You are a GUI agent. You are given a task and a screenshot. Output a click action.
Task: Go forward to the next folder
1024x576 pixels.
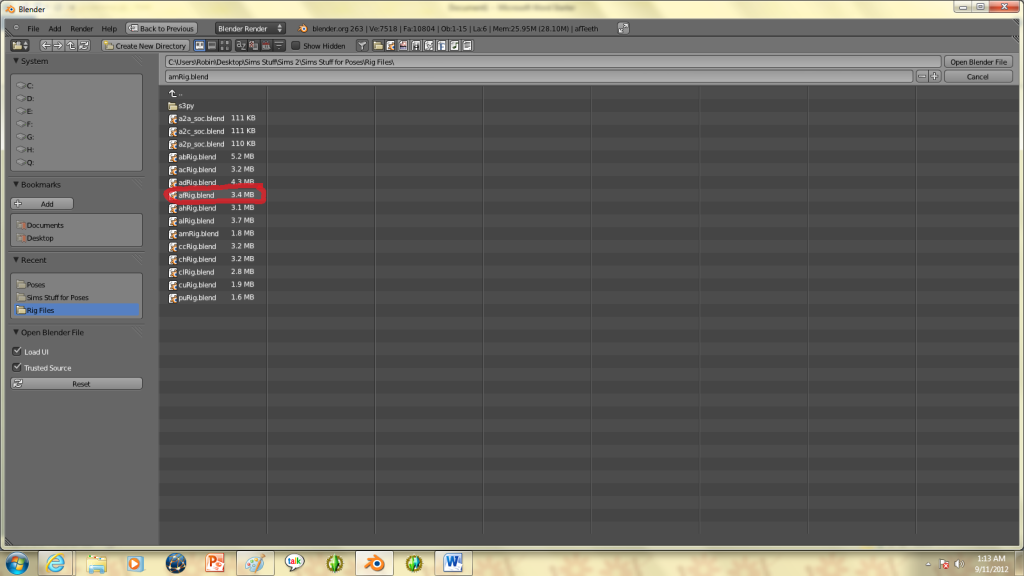58,46
